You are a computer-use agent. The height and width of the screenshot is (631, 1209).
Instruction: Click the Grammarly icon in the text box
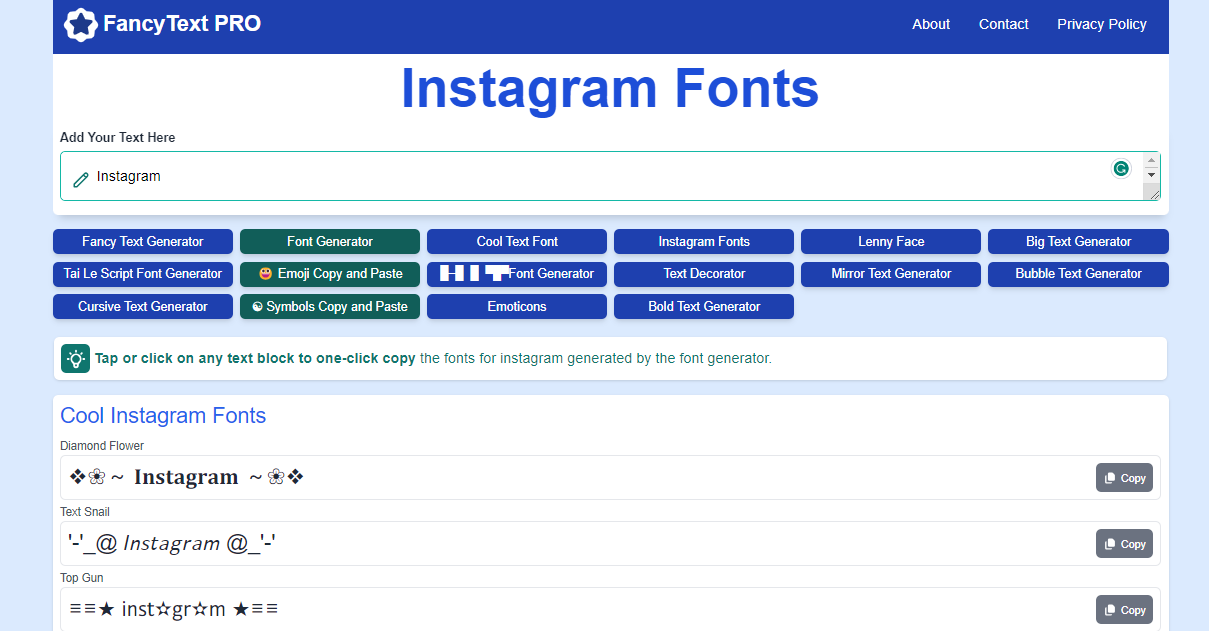(1121, 168)
